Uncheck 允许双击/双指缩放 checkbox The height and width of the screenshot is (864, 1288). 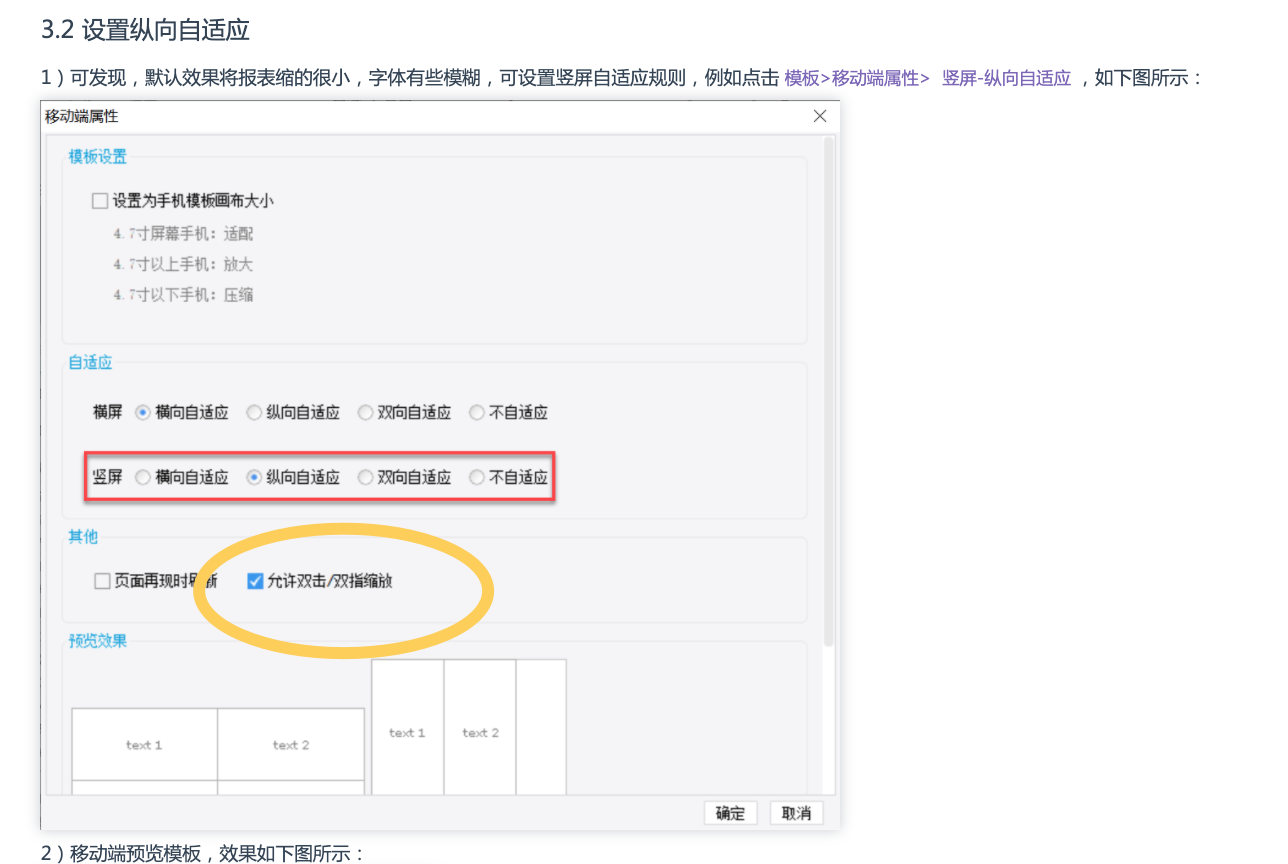tap(255, 581)
